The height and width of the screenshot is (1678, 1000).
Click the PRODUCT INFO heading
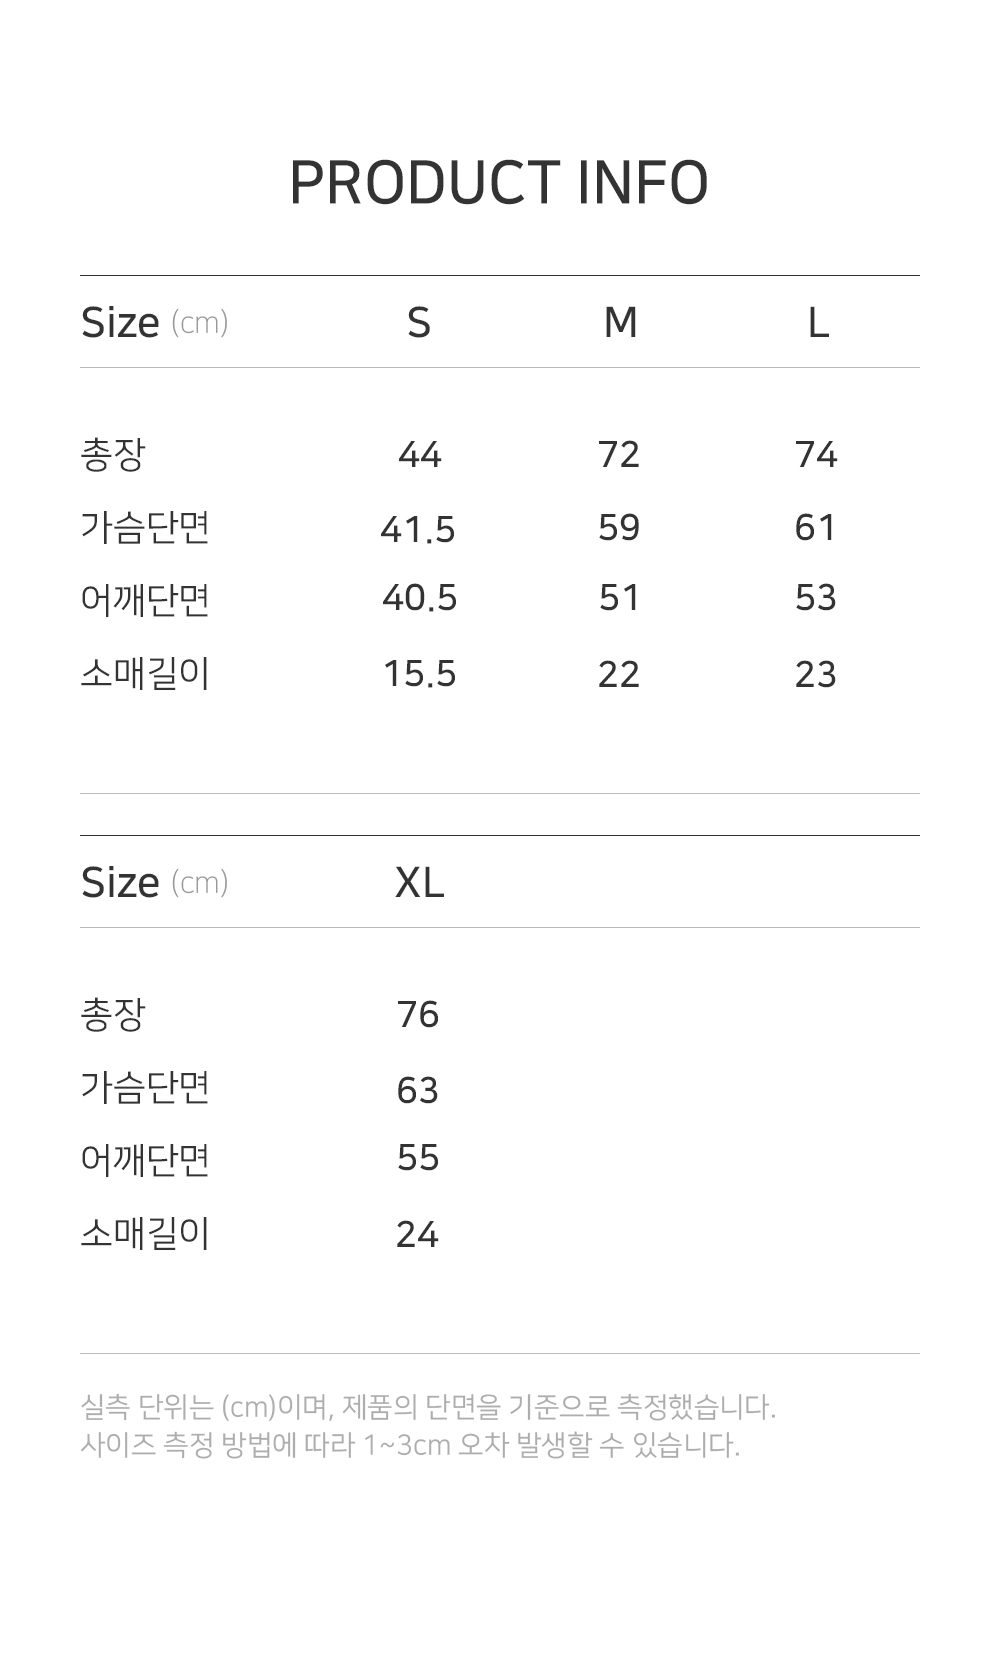(x=499, y=183)
